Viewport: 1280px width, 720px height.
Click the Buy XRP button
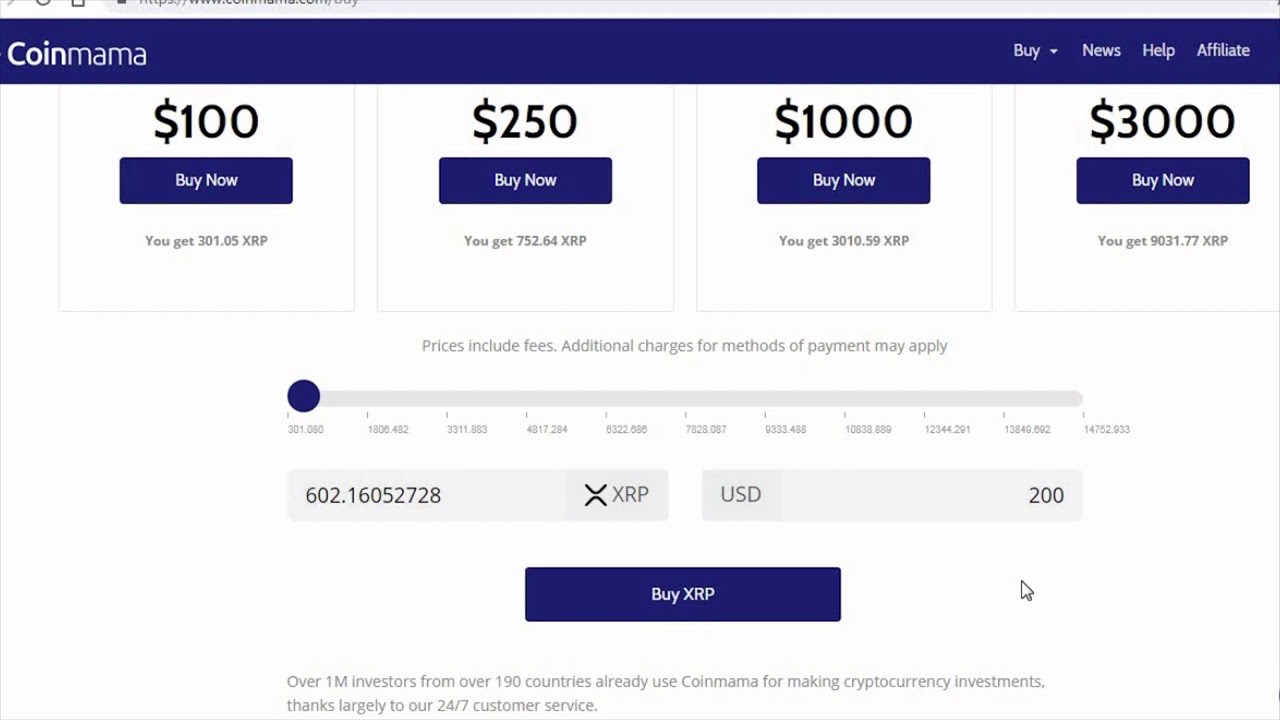682,594
